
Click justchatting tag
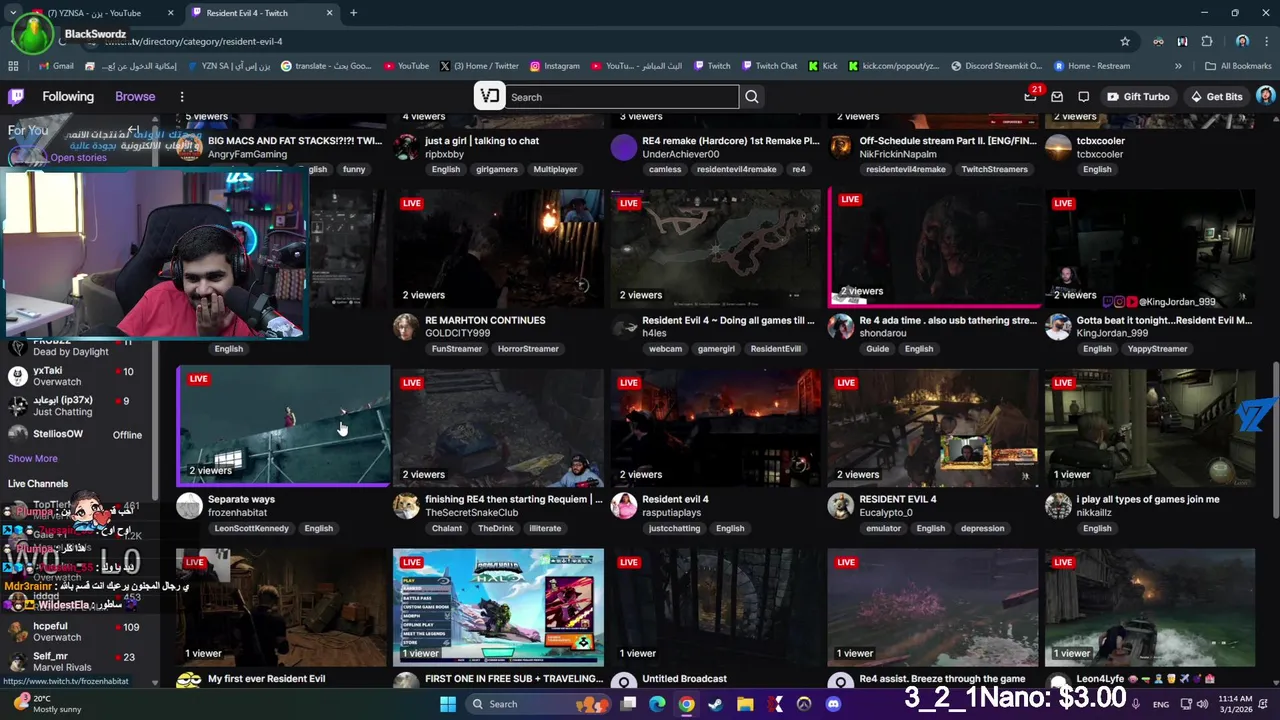click(x=672, y=528)
